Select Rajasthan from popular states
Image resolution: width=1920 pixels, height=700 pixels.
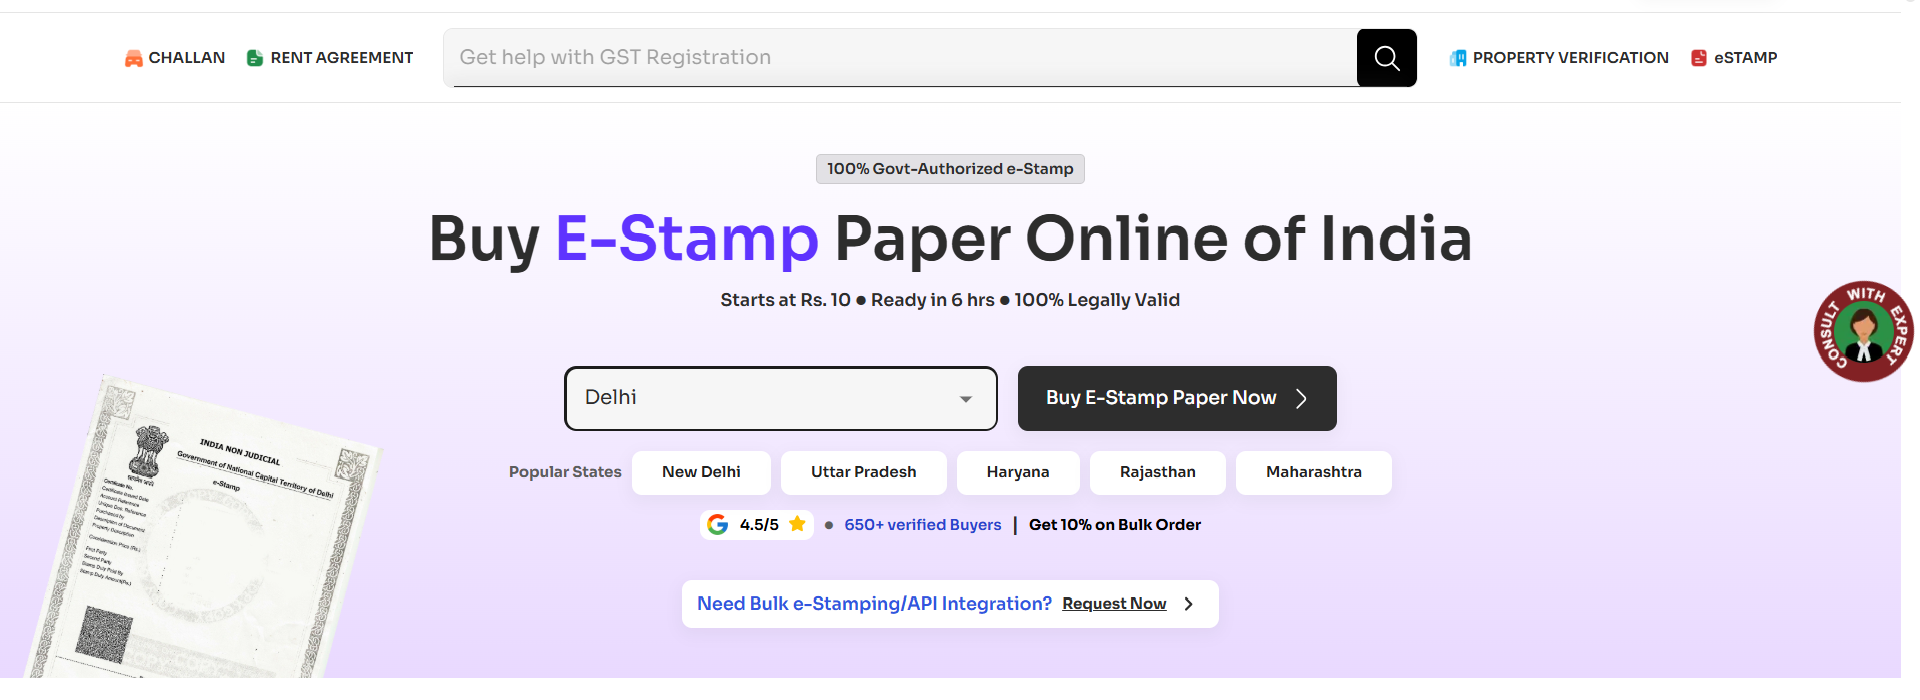(1157, 472)
